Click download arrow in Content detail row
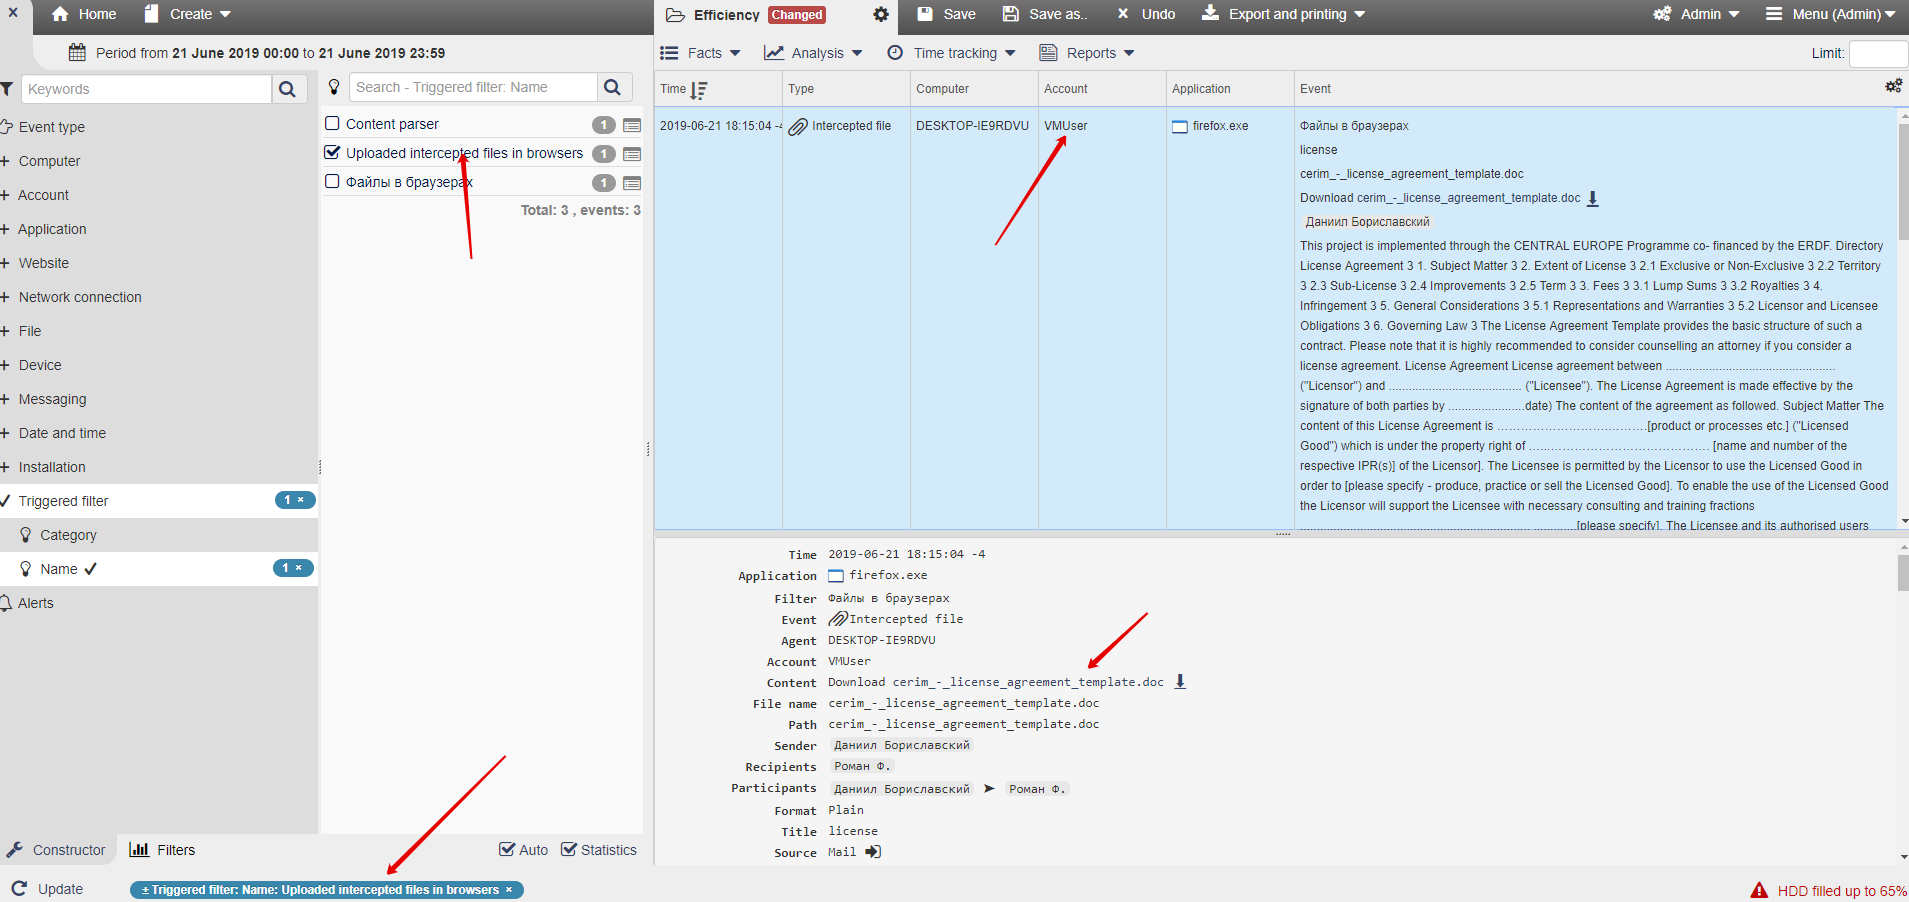 [1180, 682]
